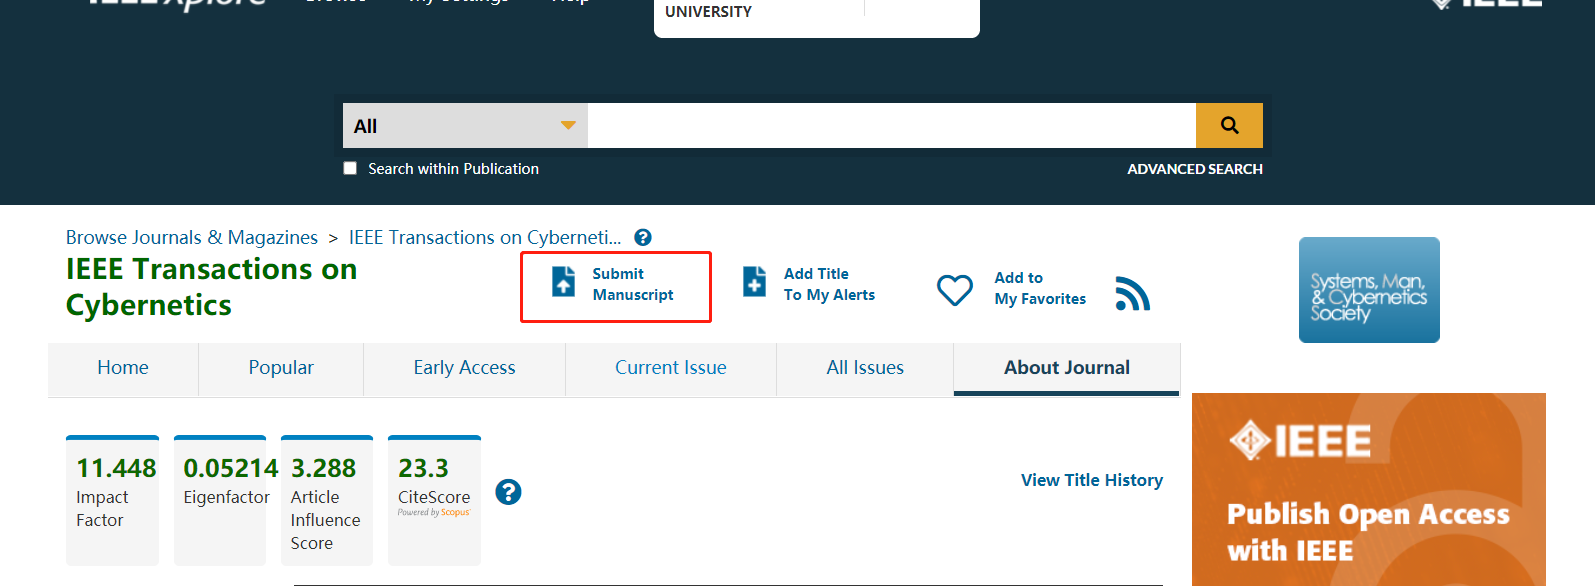Viewport: 1595px width, 586px height.
Task: Click the help icon beside the breadcrumb
Action: (x=643, y=237)
